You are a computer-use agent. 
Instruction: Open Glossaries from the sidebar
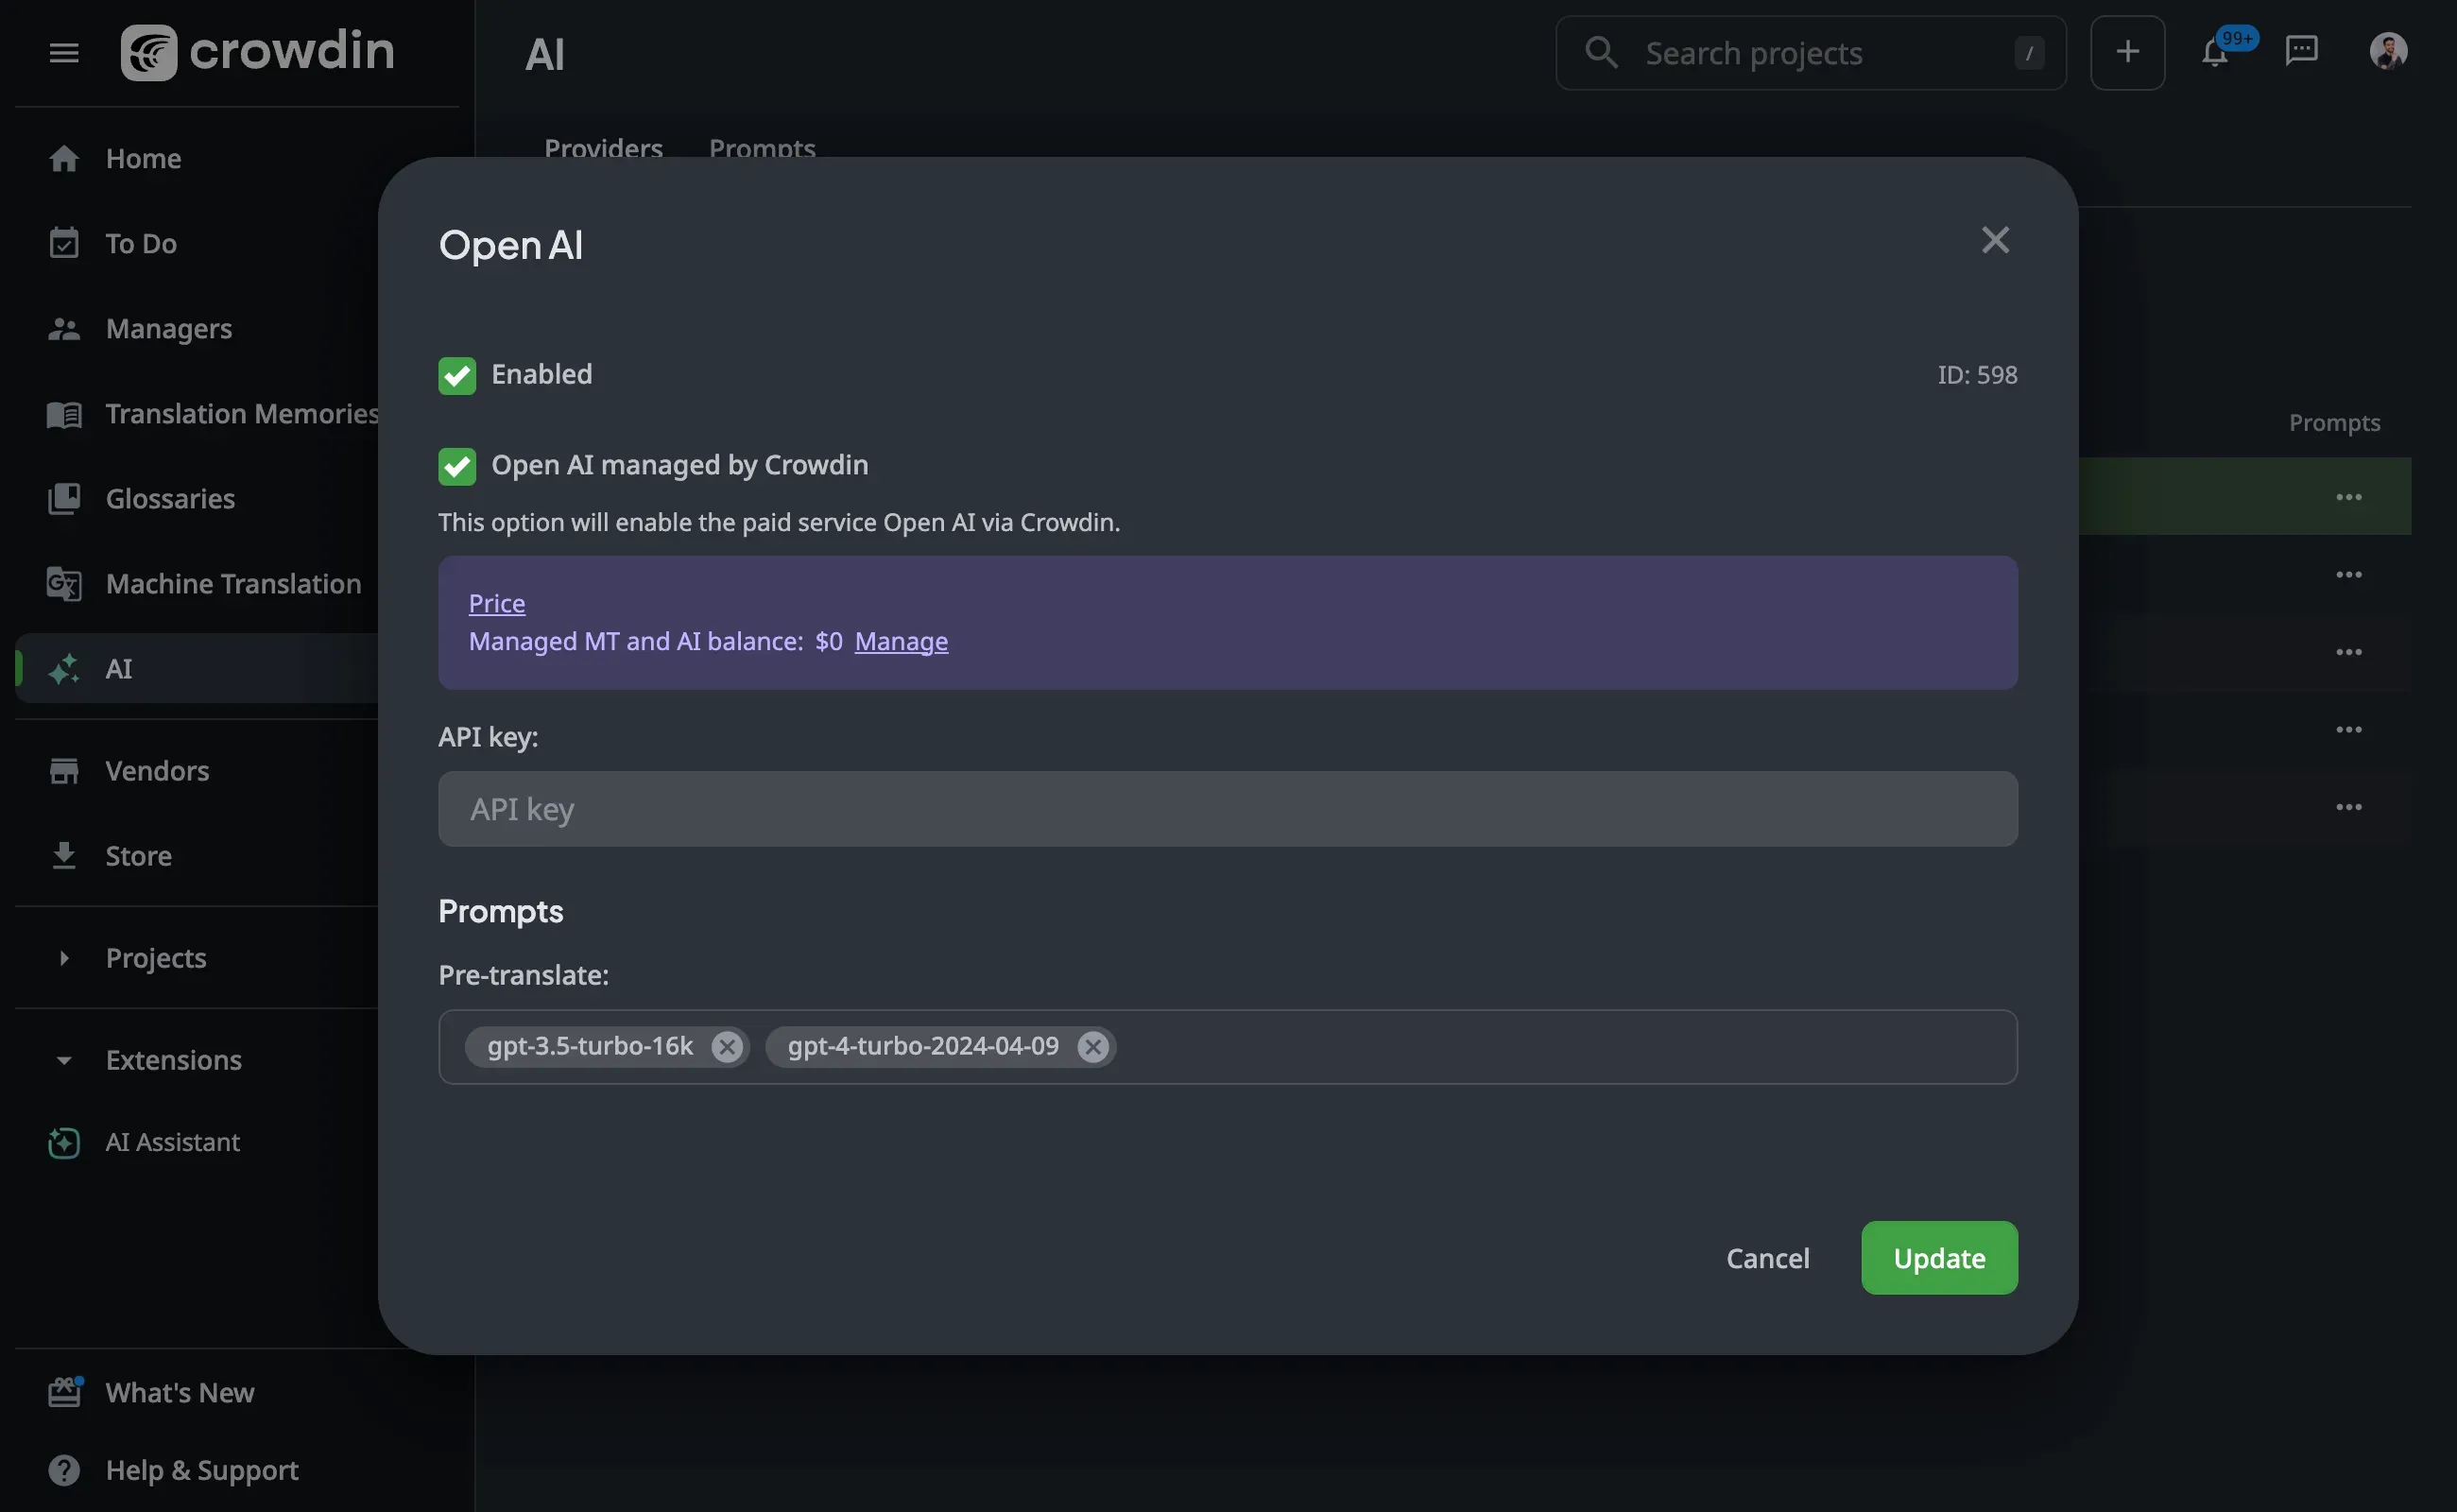[x=170, y=498]
